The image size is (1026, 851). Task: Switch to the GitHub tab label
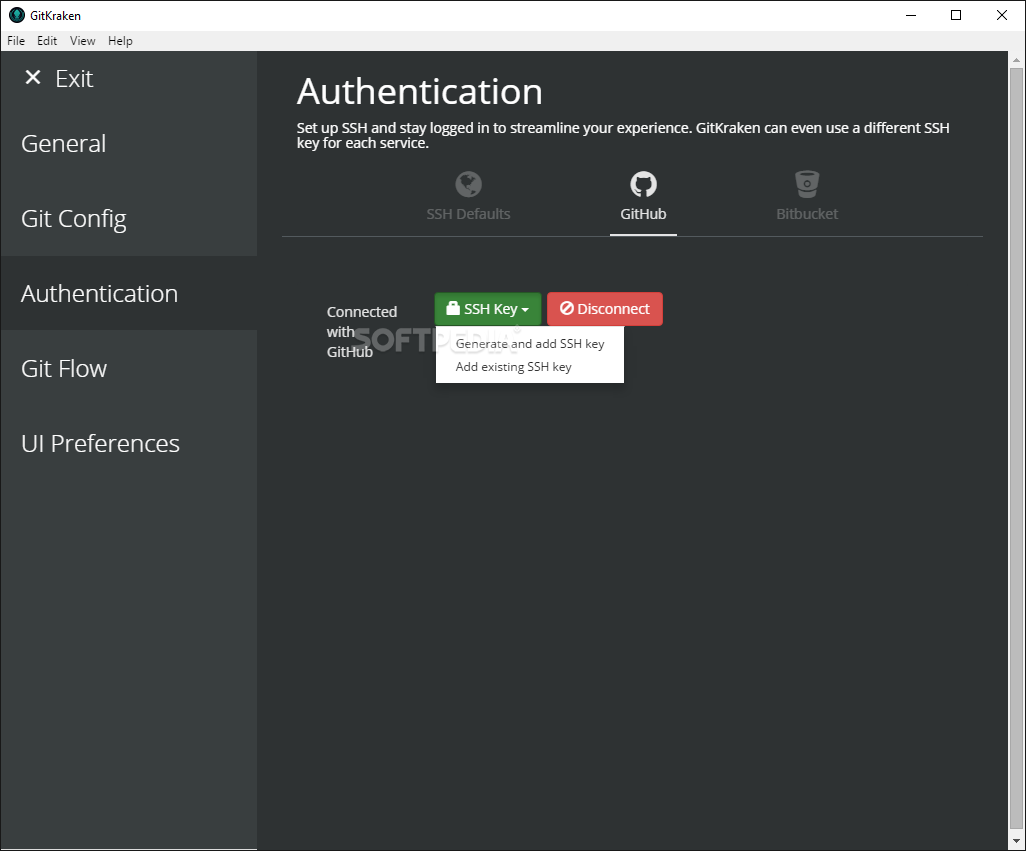click(643, 214)
